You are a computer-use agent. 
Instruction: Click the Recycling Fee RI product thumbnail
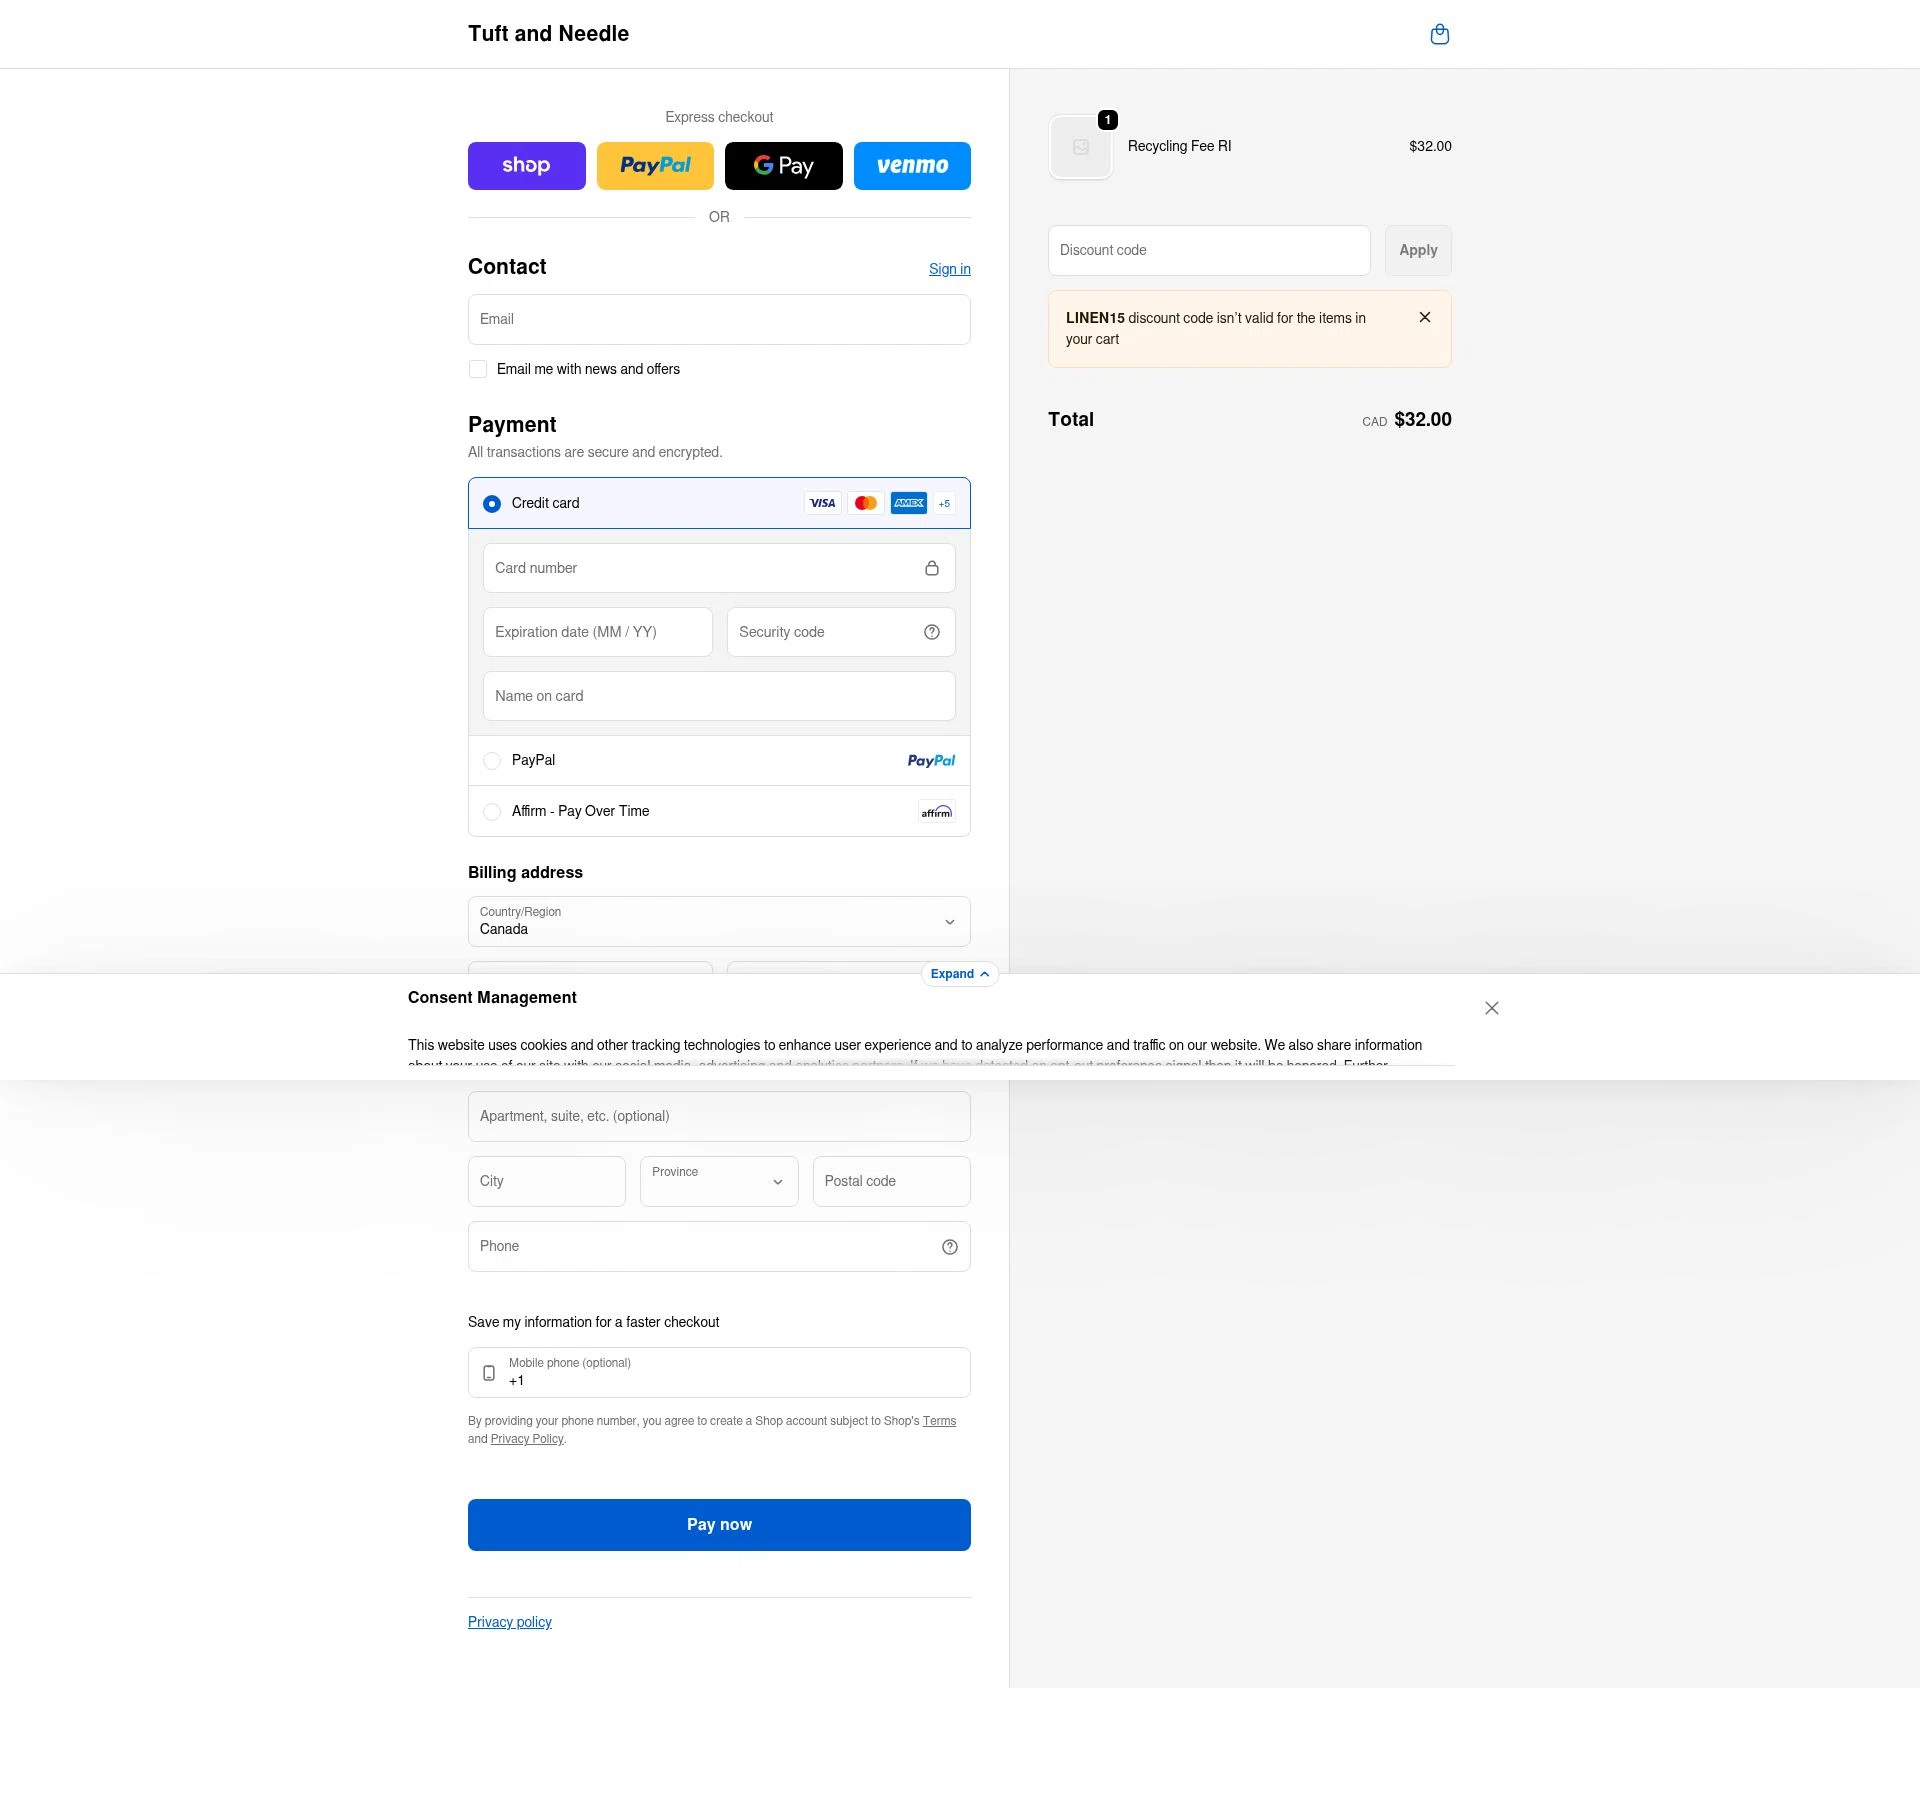pyautogui.click(x=1080, y=147)
